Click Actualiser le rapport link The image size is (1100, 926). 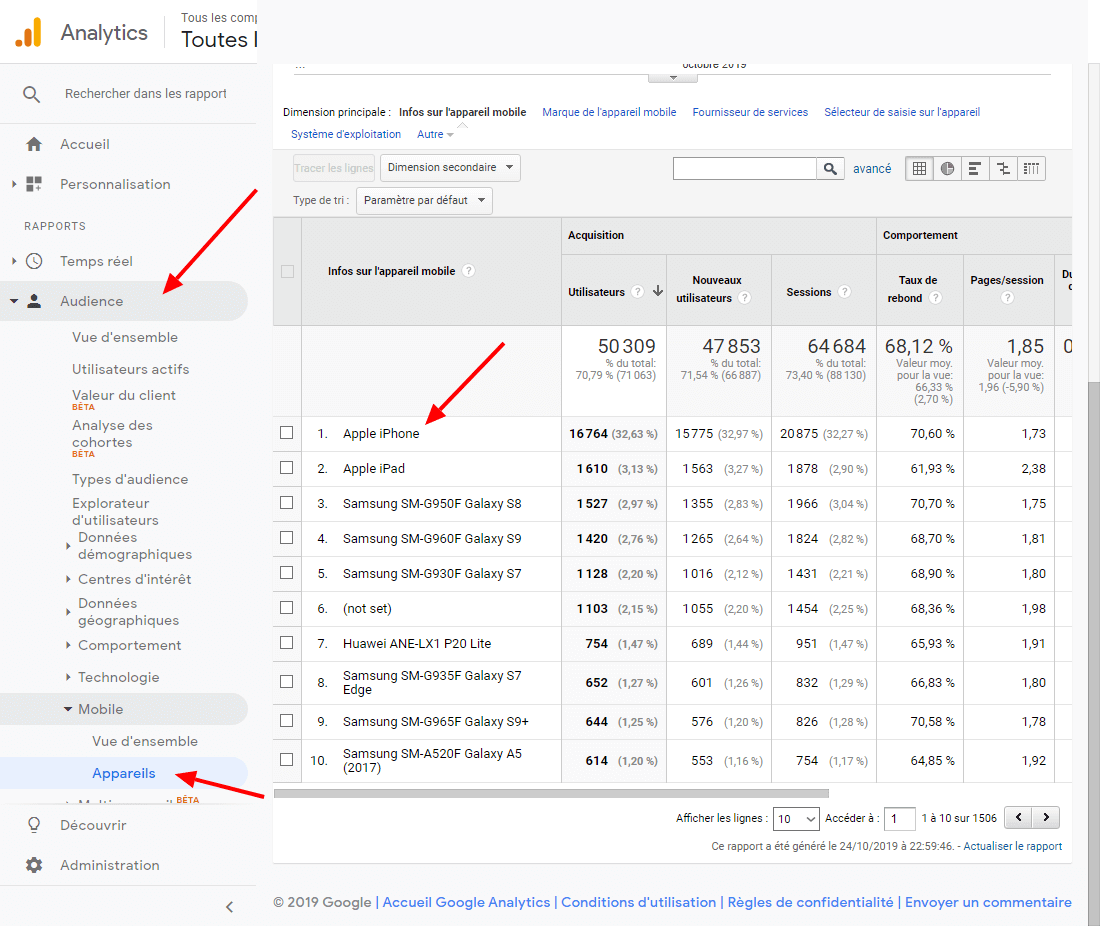click(1012, 846)
